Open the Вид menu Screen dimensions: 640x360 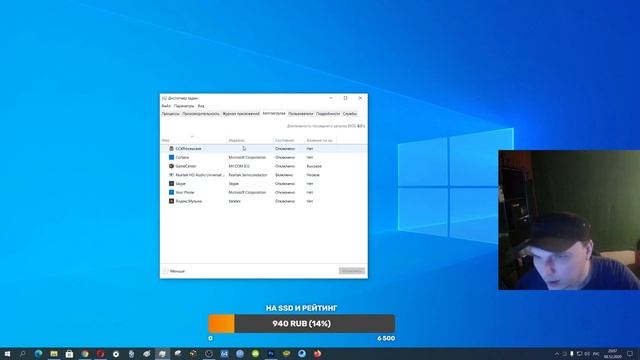tap(201, 106)
